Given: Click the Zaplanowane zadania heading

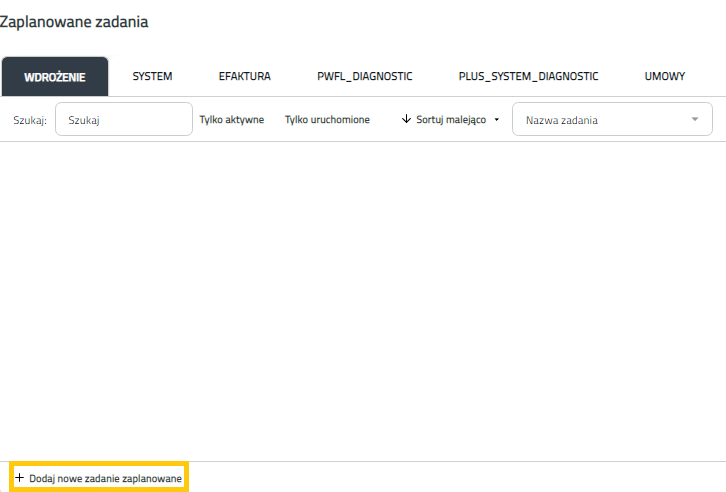Looking at the screenshot, I should (x=74, y=22).
